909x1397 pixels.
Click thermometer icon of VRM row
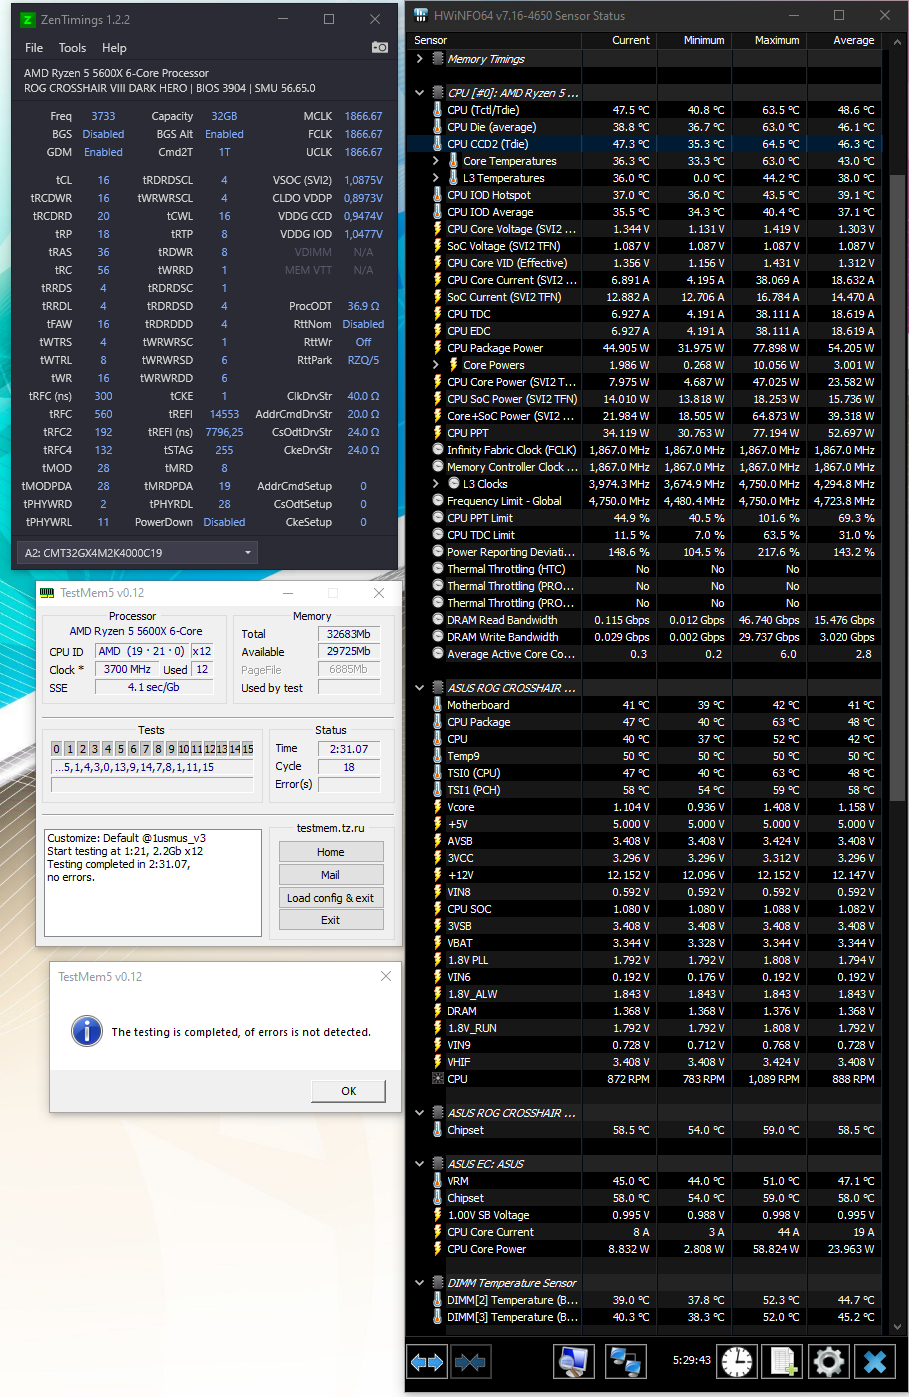pyautogui.click(x=437, y=1181)
